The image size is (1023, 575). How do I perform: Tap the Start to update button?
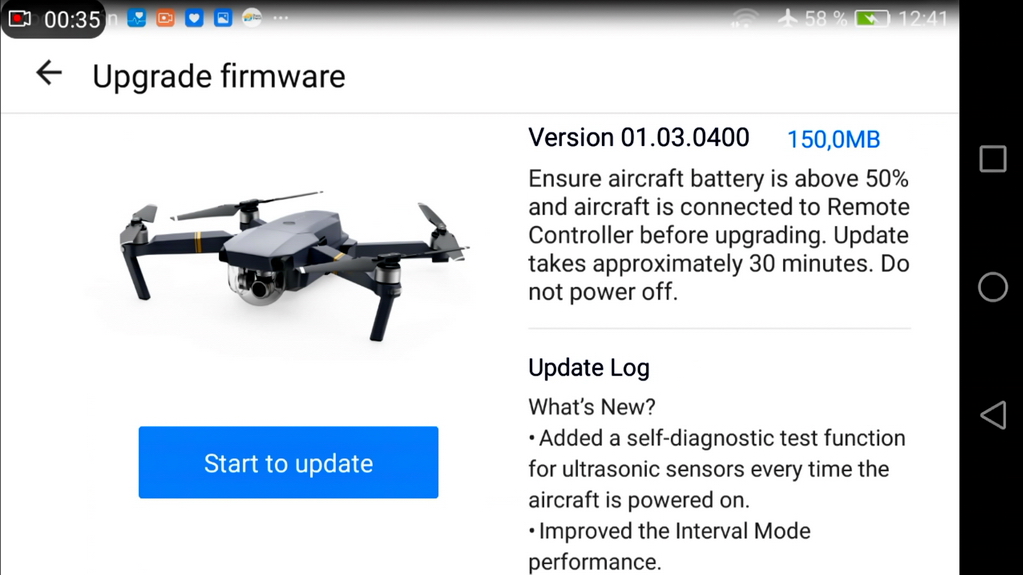point(288,463)
